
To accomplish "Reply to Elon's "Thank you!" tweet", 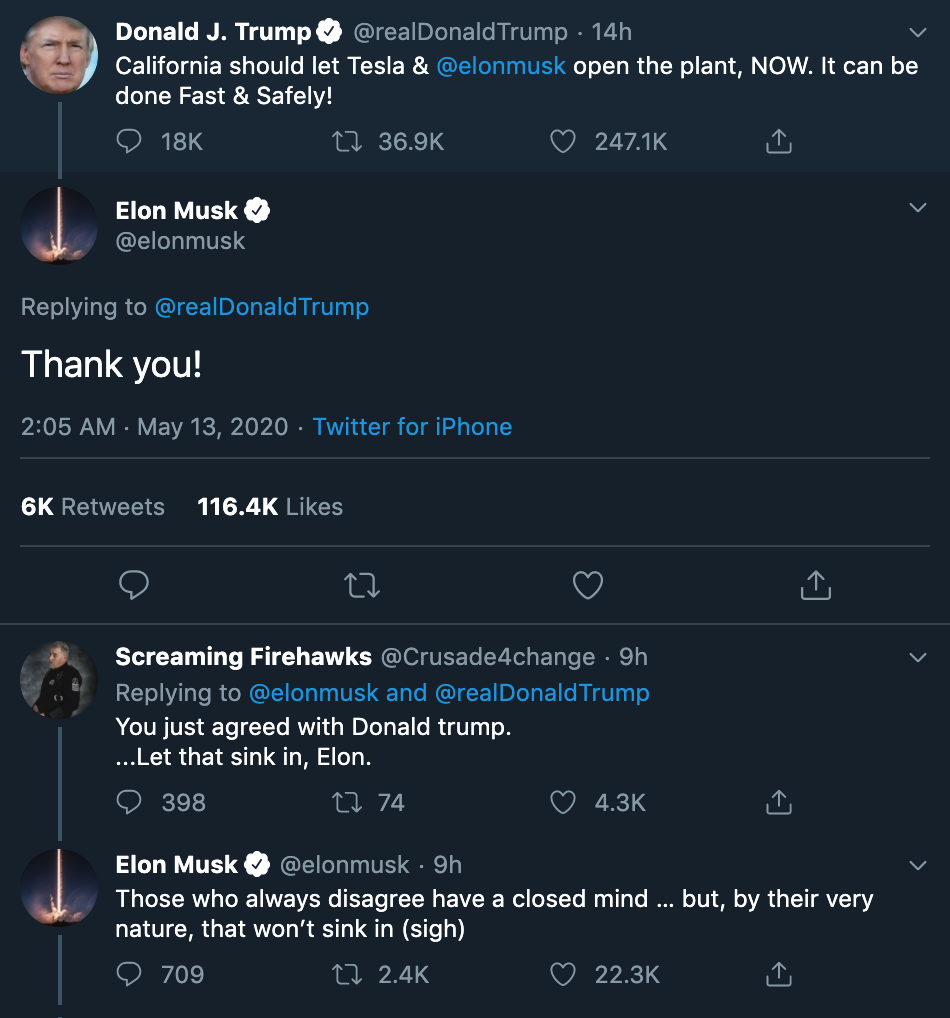I will tap(134, 585).
